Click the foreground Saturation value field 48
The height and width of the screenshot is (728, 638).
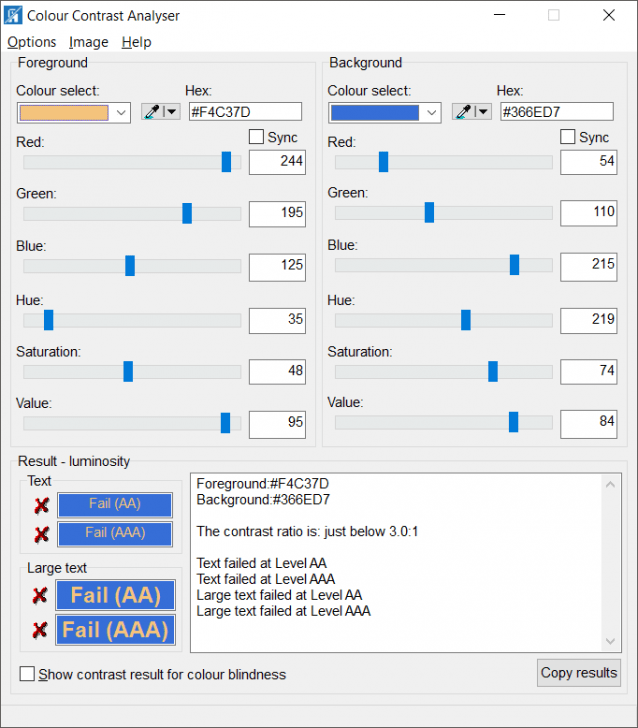[x=277, y=371]
